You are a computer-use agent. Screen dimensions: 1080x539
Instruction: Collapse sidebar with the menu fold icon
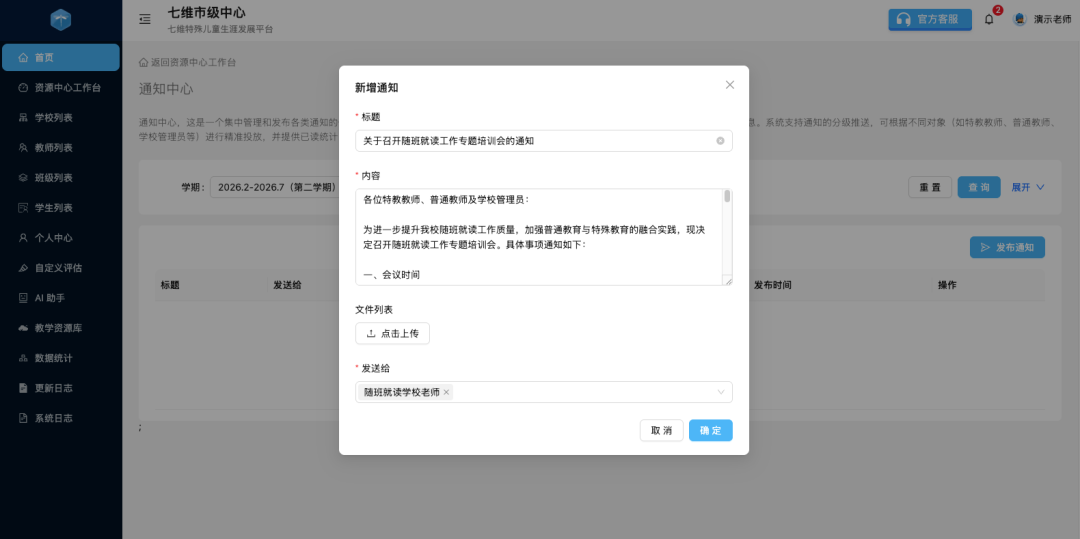(145, 19)
